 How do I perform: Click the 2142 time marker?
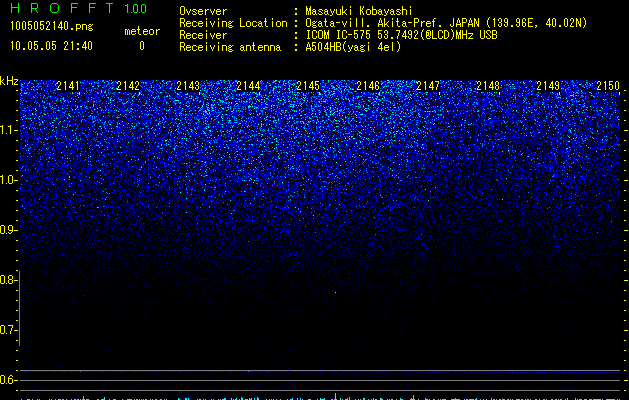(128, 86)
